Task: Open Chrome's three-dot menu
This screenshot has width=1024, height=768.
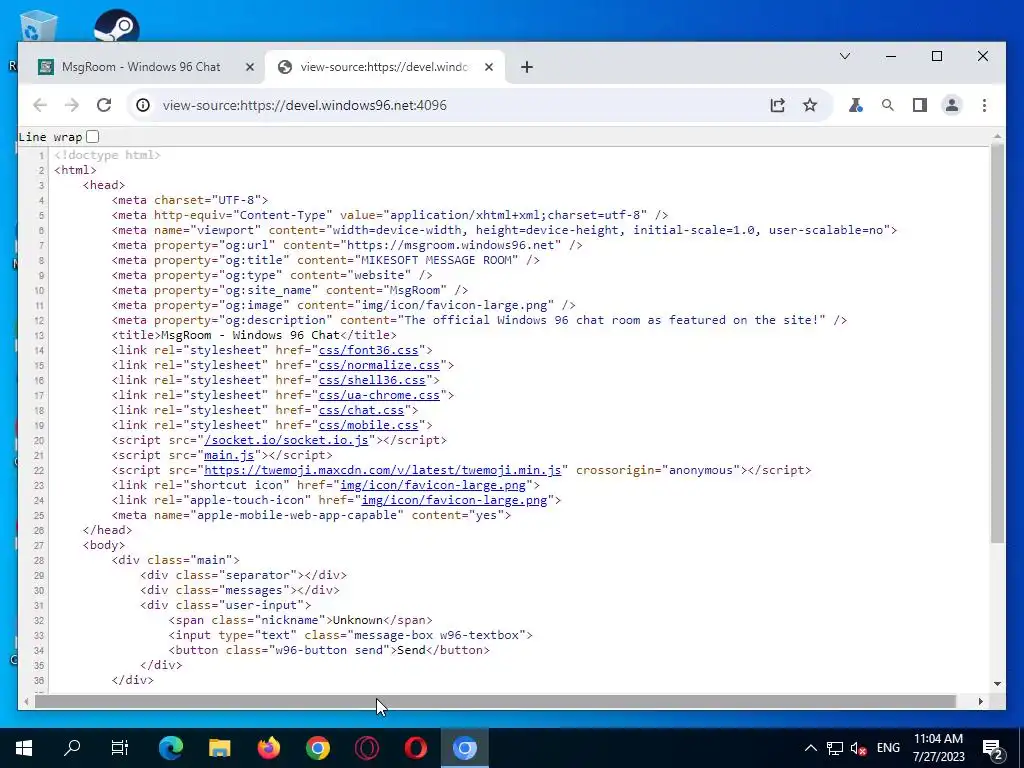Action: pos(984,105)
